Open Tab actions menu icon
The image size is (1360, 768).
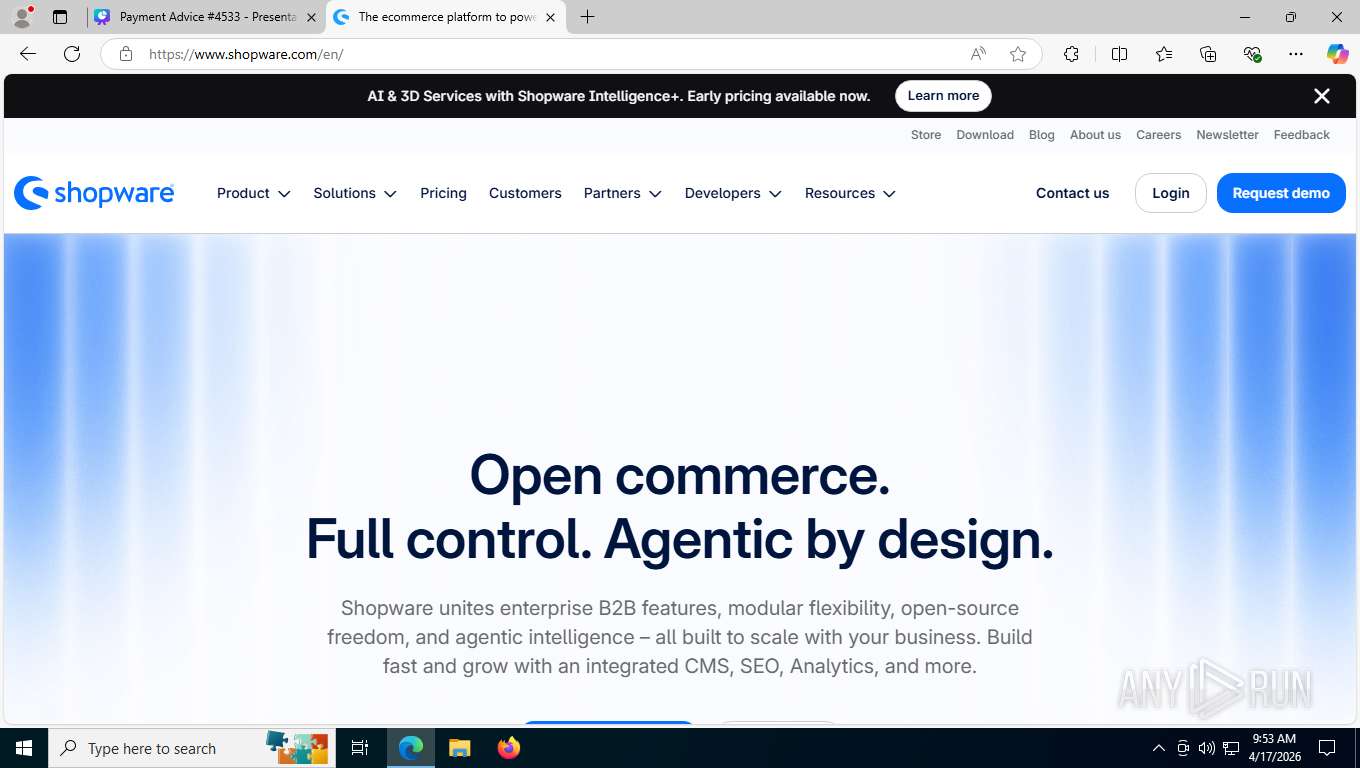click(60, 17)
